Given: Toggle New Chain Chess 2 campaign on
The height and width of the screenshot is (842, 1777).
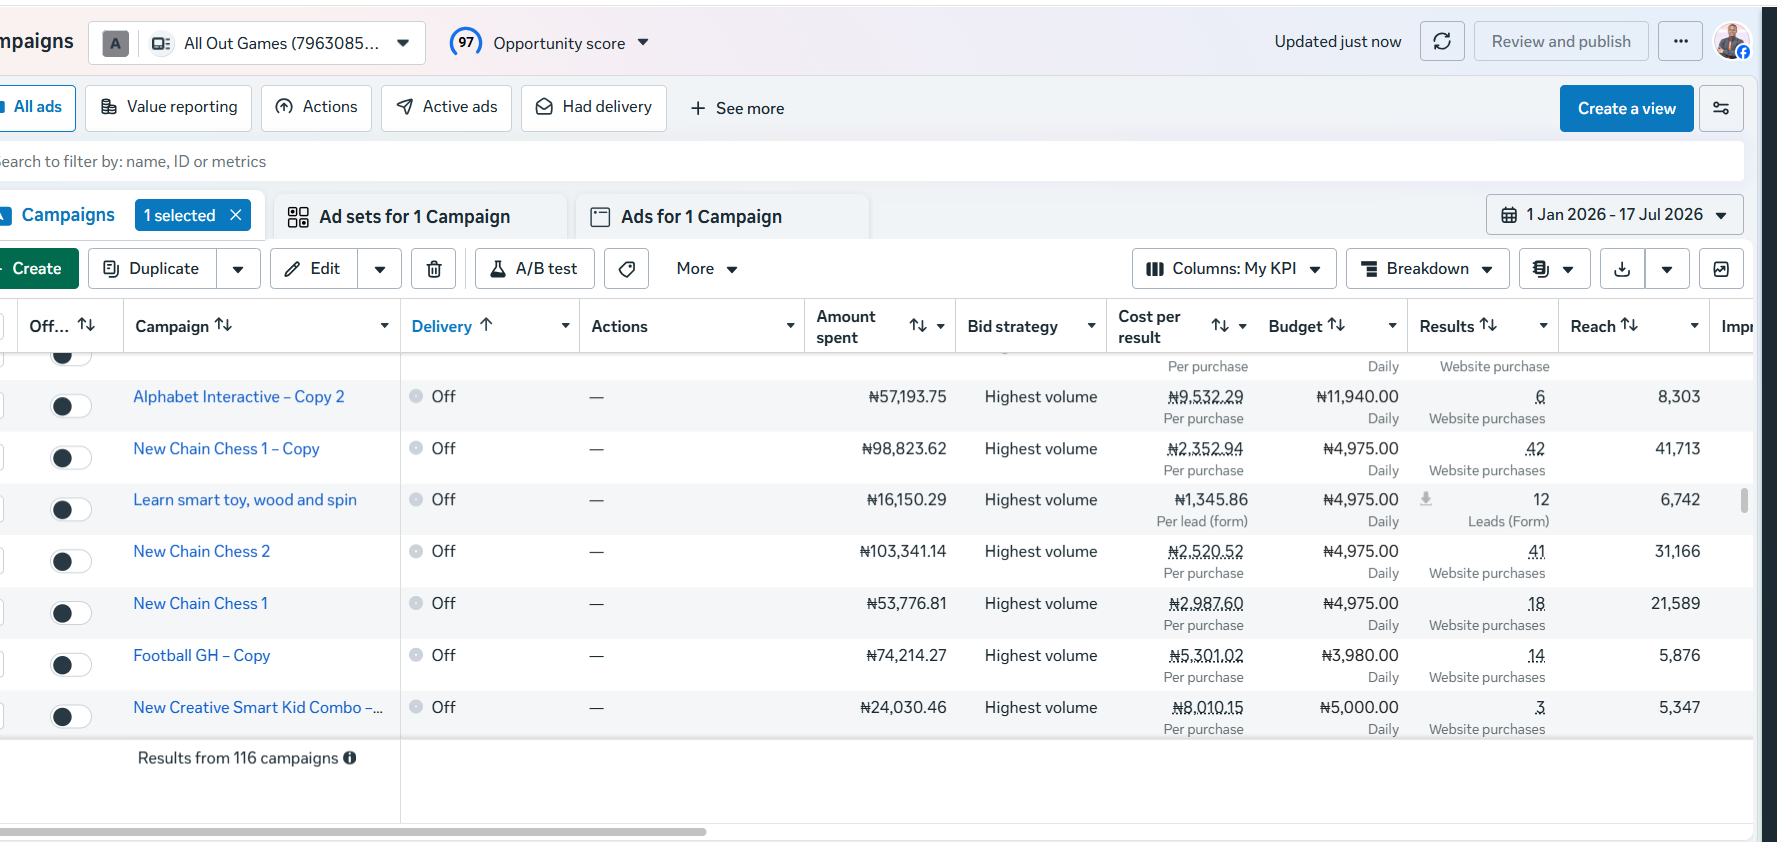Looking at the screenshot, I should click(x=71, y=561).
